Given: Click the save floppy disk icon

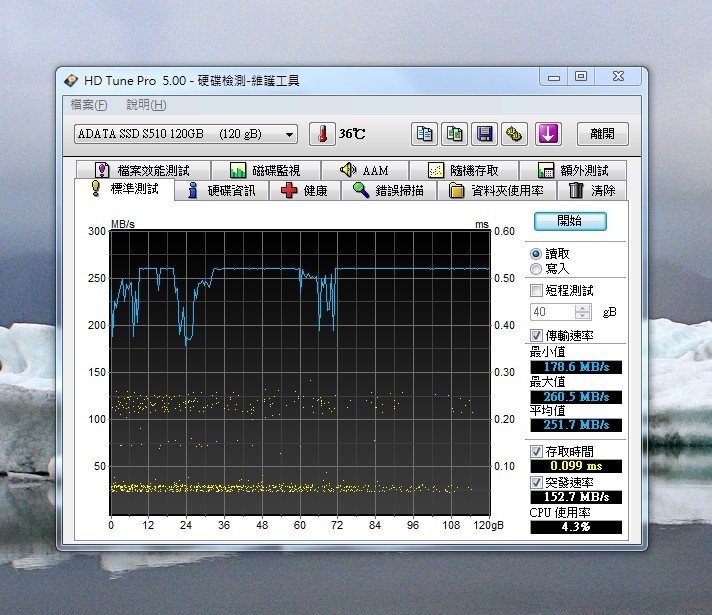Looking at the screenshot, I should coord(485,134).
